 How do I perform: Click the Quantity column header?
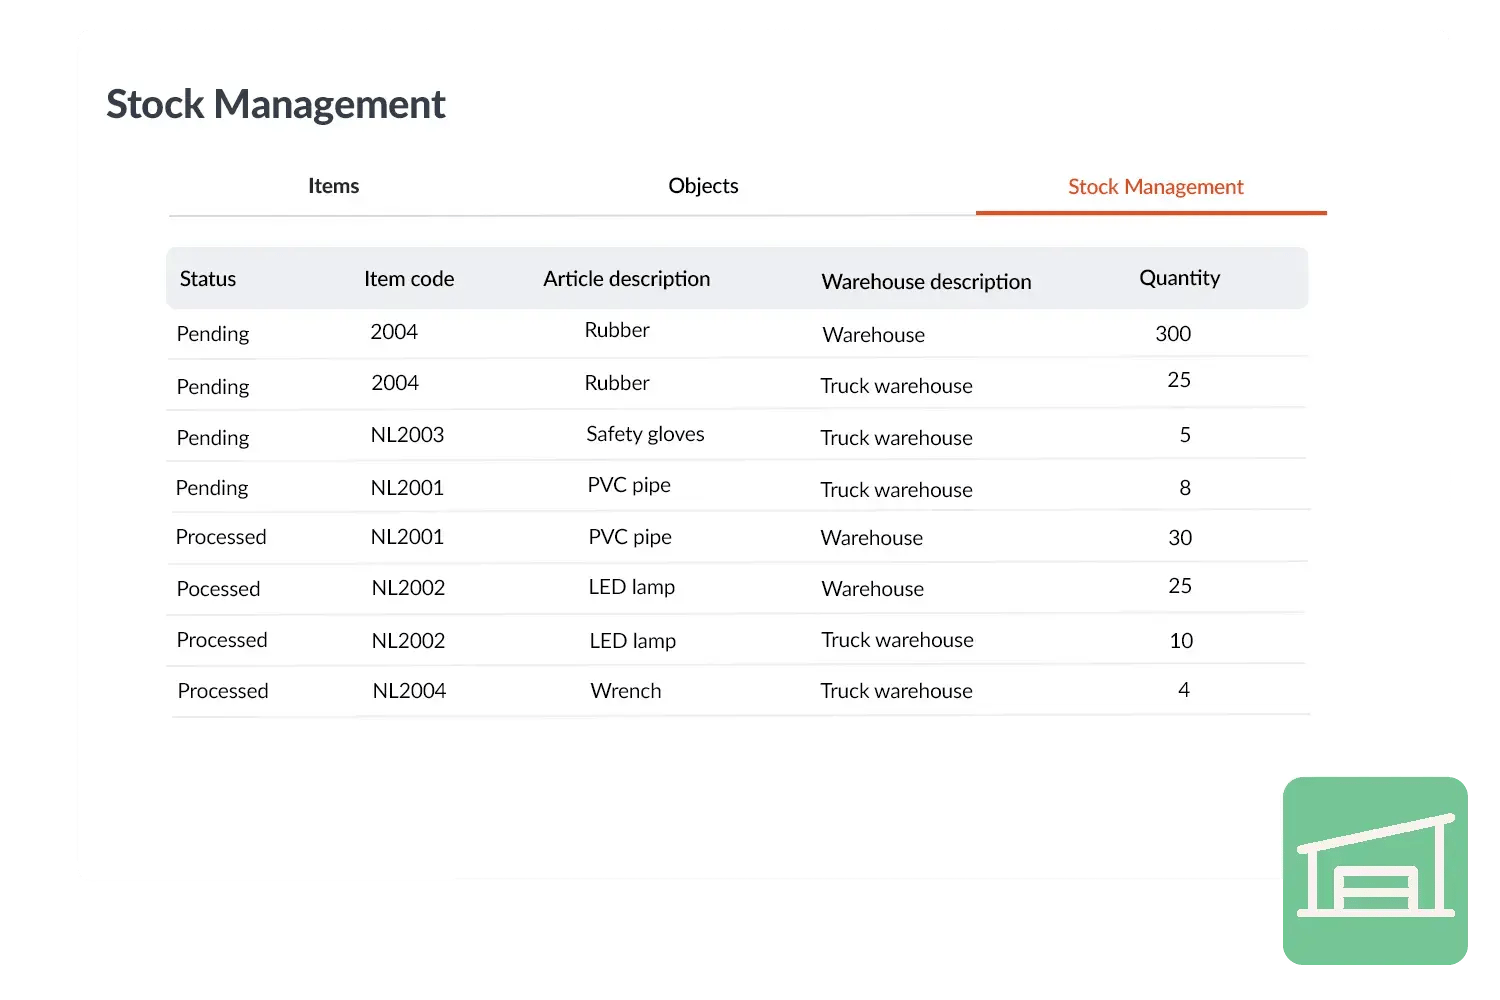[x=1179, y=278]
